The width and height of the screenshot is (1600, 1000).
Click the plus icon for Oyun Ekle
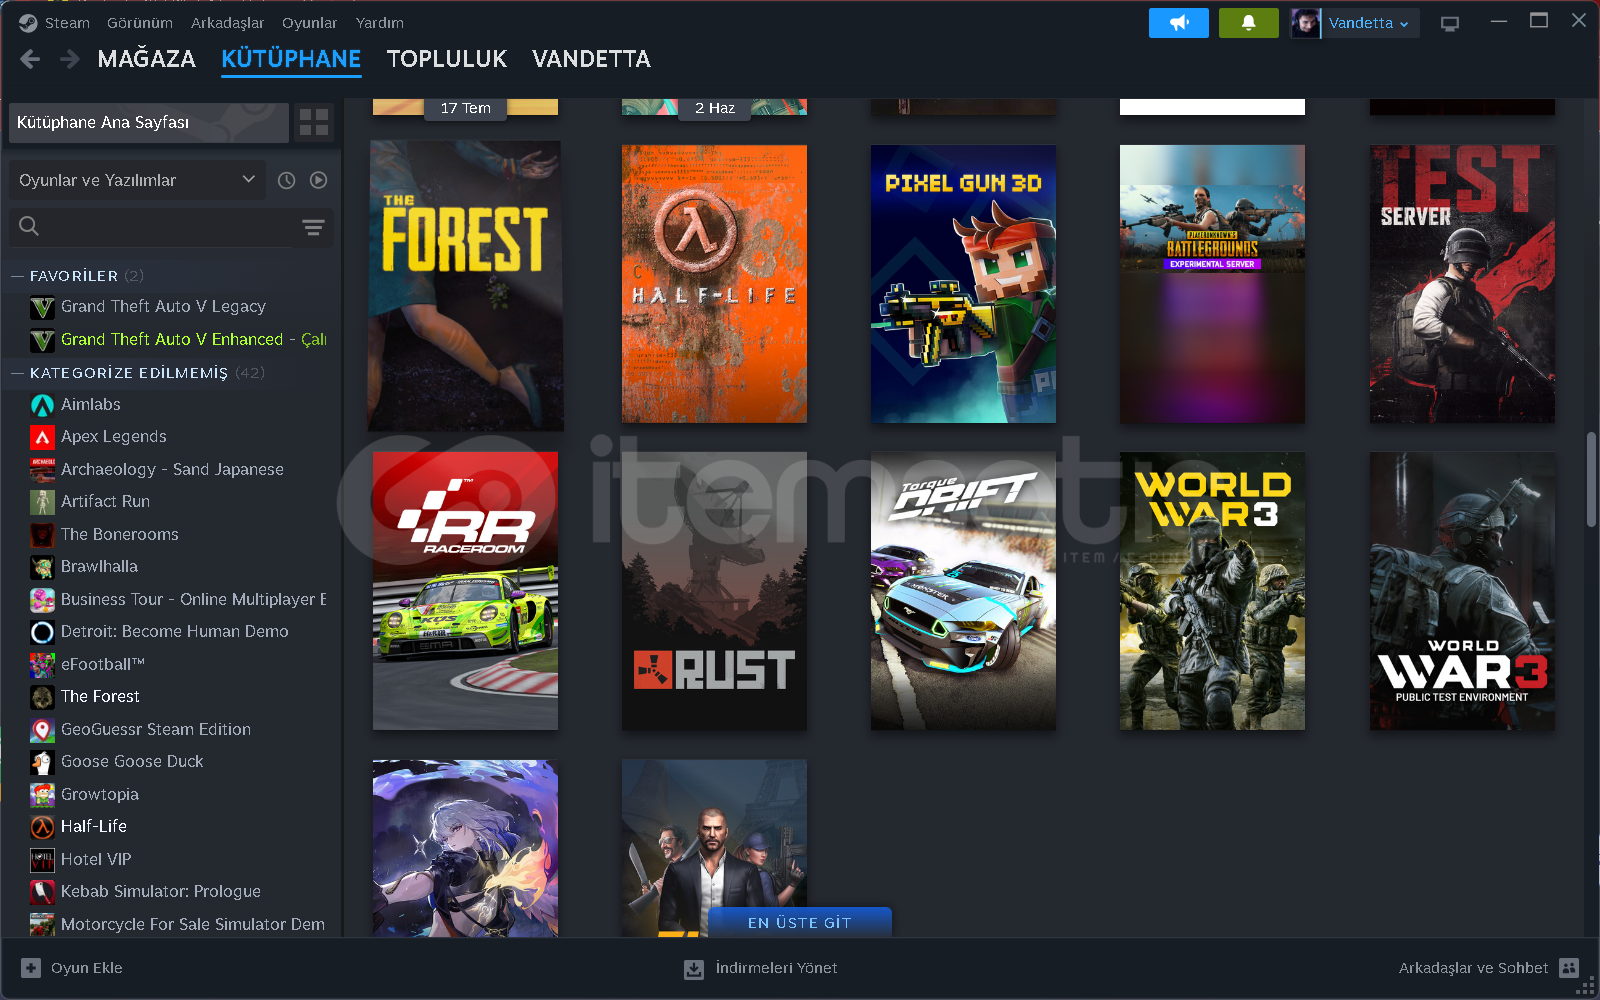point(31,968)
